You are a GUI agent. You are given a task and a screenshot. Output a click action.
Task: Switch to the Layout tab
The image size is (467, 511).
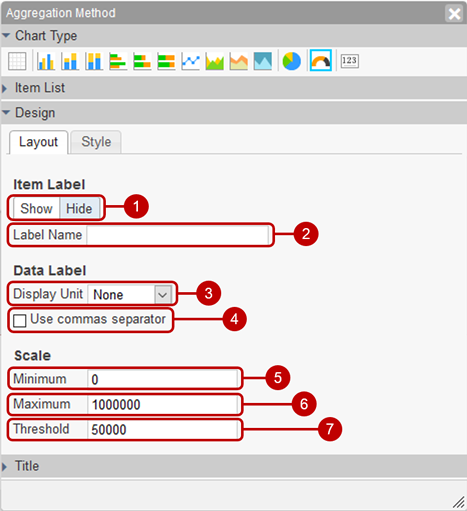click(x=39, y=142)
